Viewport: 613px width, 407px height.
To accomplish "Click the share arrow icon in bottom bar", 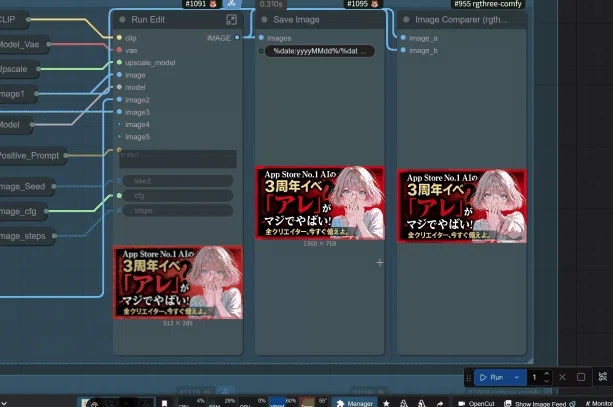I will [x=440, y=403].
